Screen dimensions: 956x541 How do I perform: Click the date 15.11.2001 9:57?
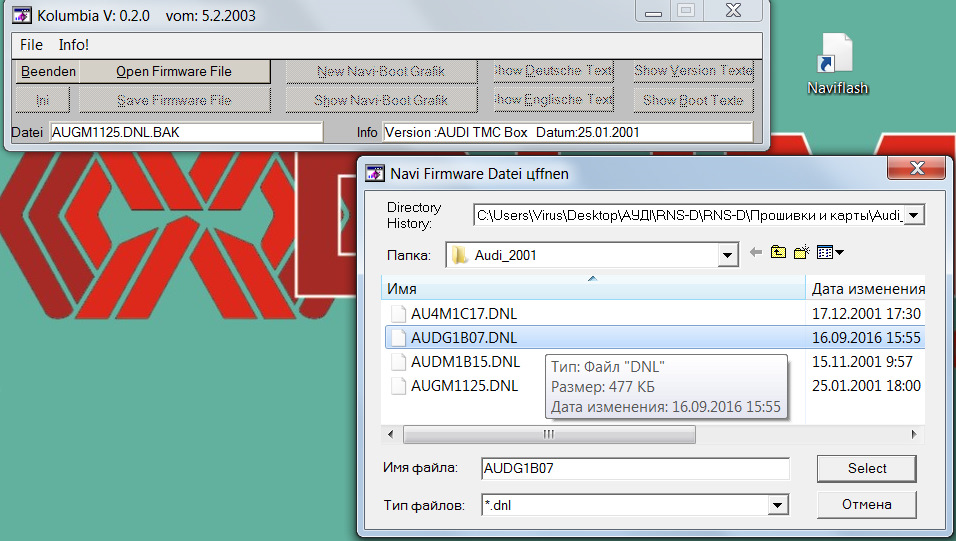(x=861, y=362)
